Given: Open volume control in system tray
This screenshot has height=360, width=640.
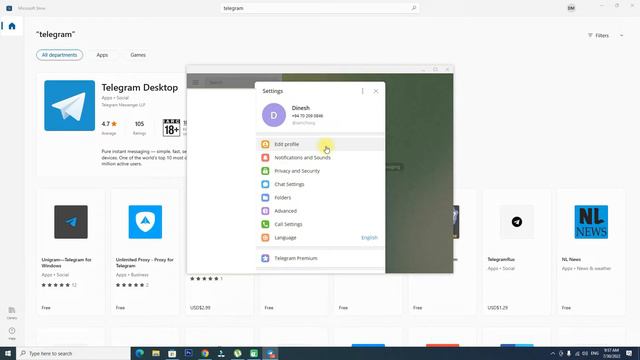Looking at the screenshot, I should pyautogui.click(x=585, y=353).
